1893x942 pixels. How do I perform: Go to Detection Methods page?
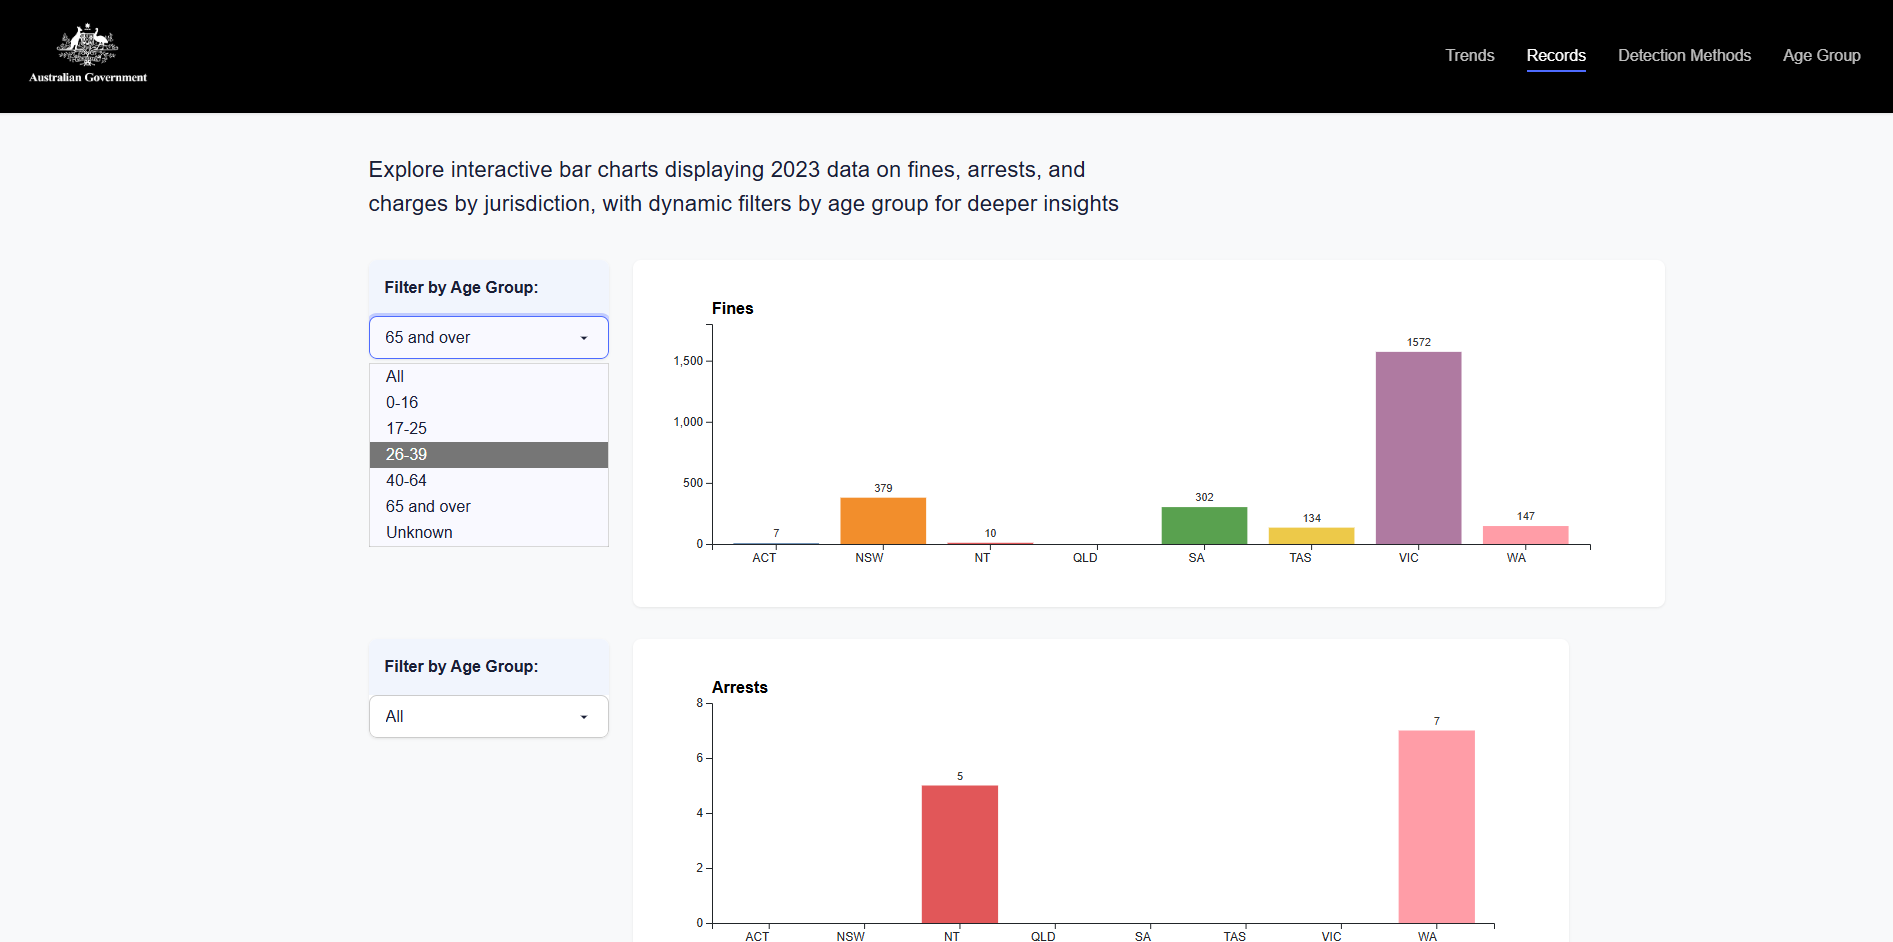(x=1684, y=56)
